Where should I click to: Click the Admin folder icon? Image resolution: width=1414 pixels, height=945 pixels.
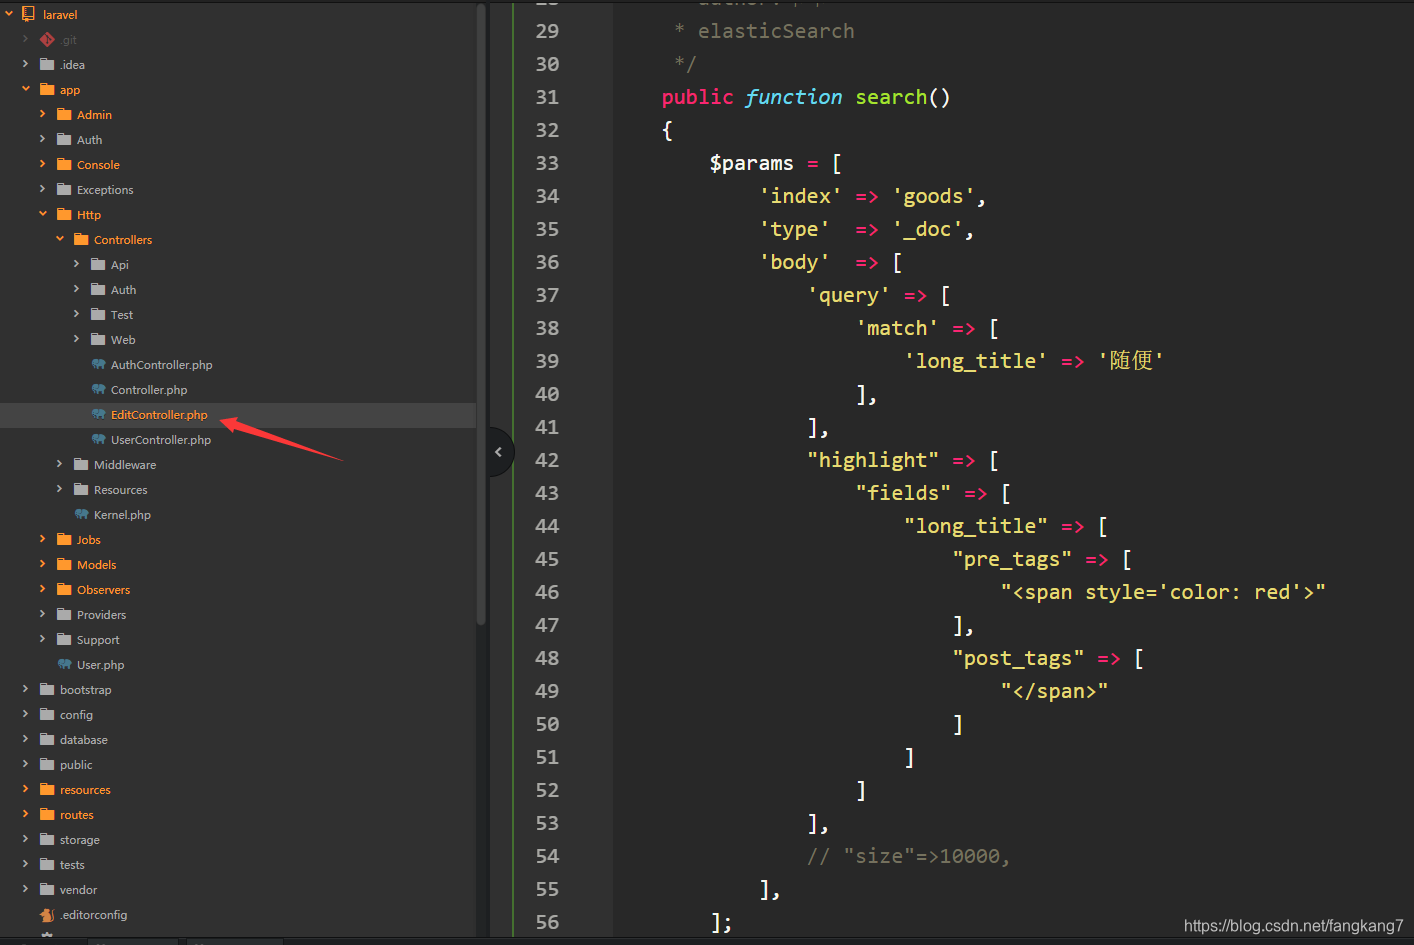64,114
